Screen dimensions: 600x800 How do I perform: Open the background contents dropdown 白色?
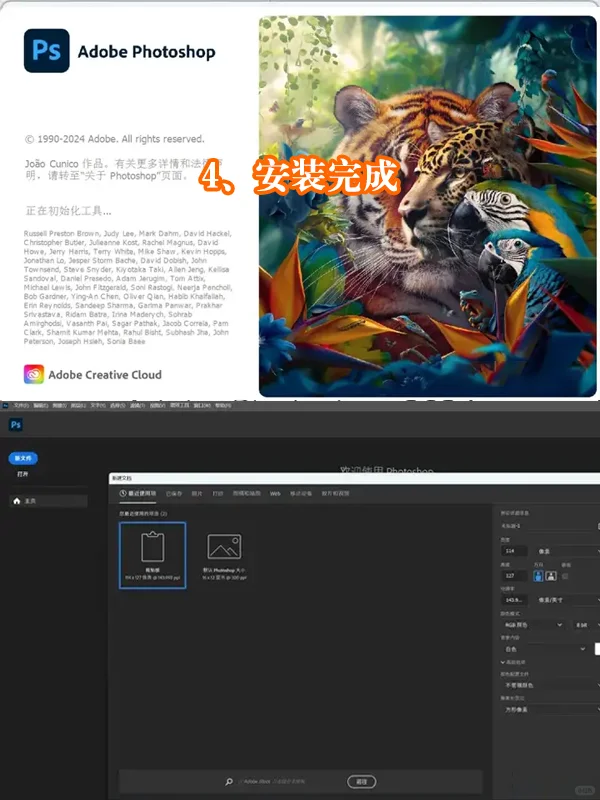pos(544,649)
